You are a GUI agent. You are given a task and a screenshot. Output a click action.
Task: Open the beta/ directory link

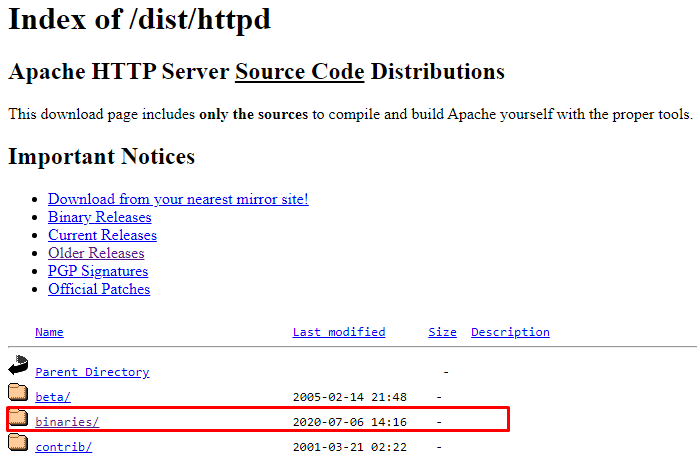(x=53, y=397)
